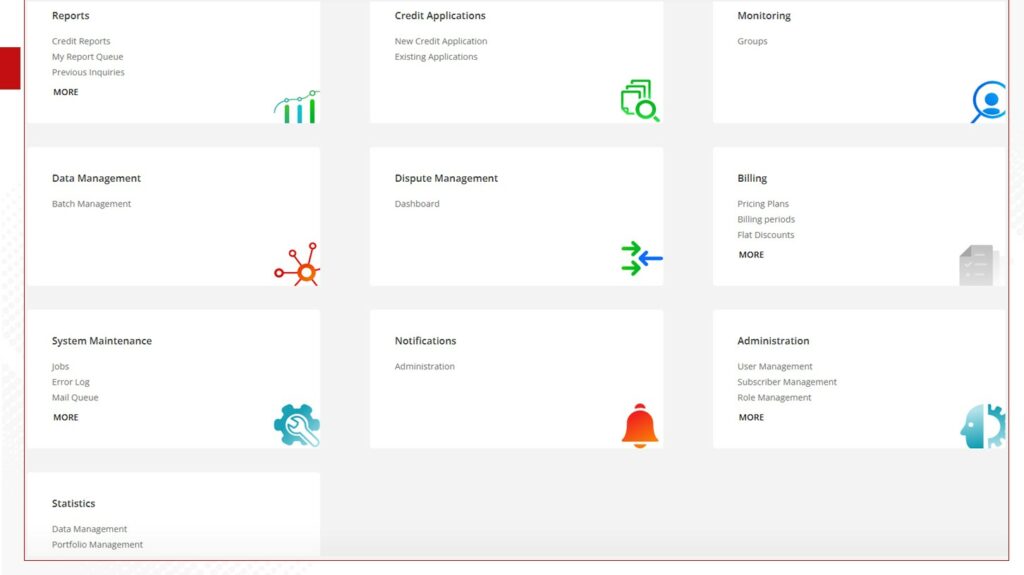Click the Dispute Management arrows icon
This screenshot has height=575, width=1024.
pos(641,259)
